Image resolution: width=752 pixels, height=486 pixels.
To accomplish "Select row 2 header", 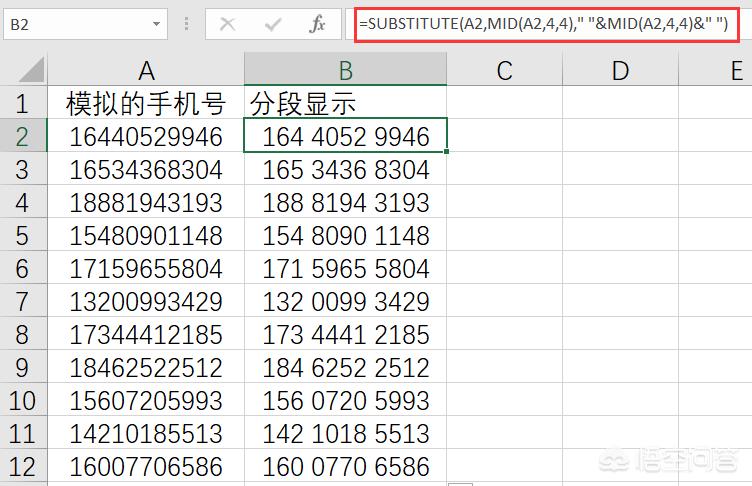I will point(23,136).
